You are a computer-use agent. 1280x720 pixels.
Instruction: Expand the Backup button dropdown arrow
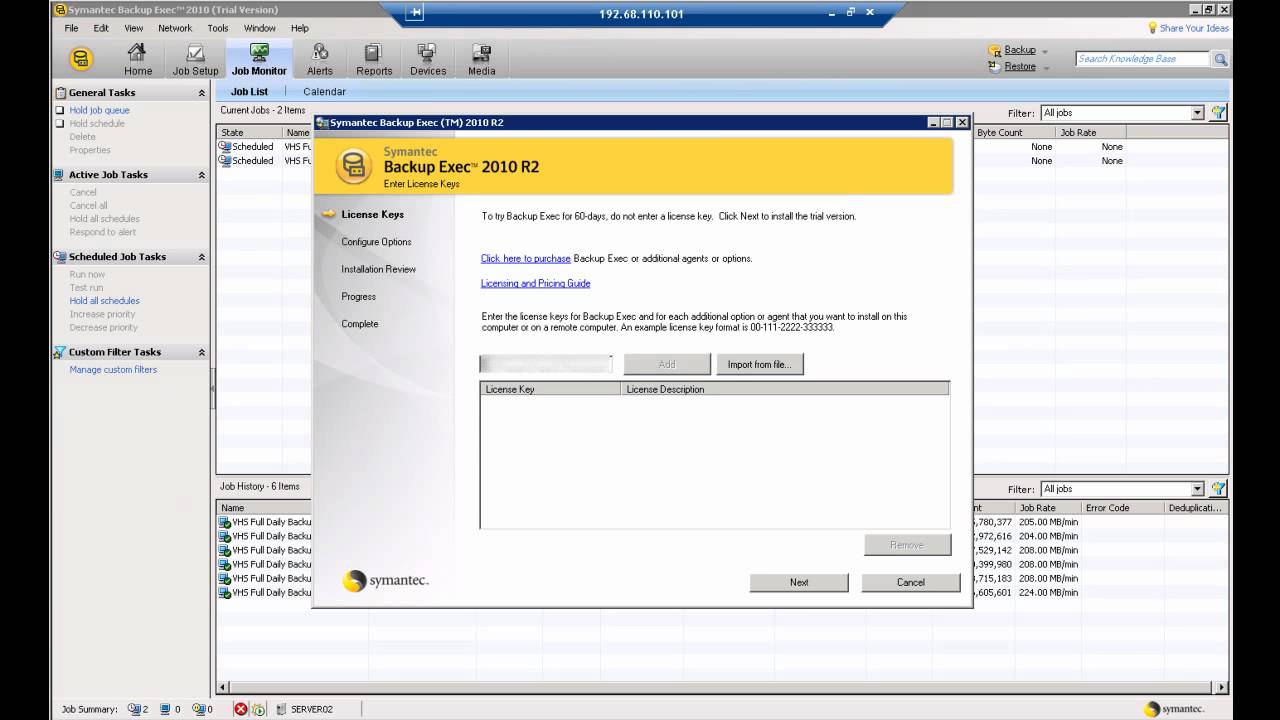tap(1045, 51)
